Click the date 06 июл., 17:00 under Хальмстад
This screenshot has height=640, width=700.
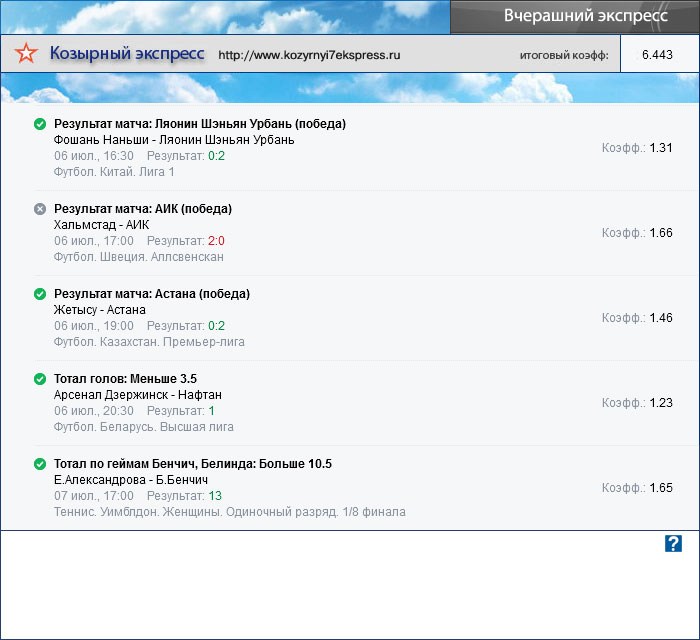94,241
